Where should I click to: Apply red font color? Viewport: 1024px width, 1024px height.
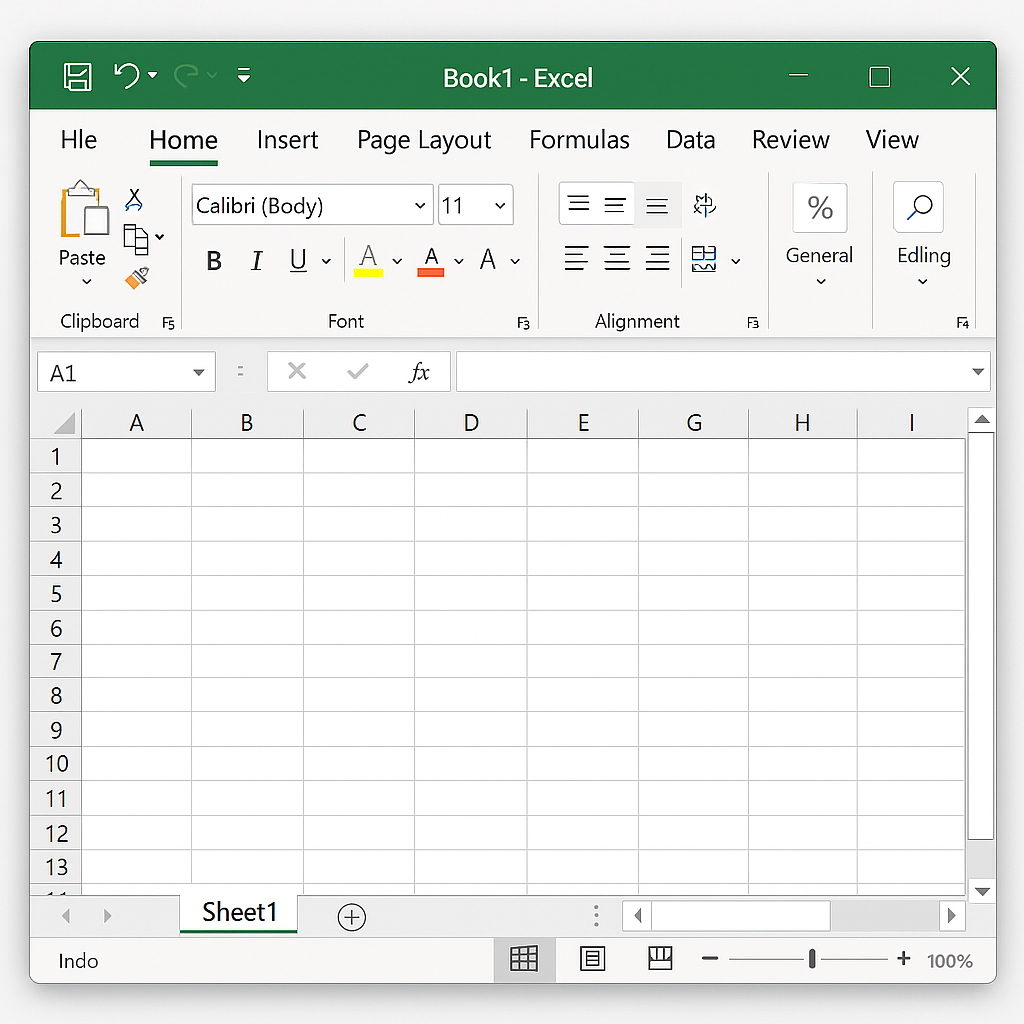431,261
